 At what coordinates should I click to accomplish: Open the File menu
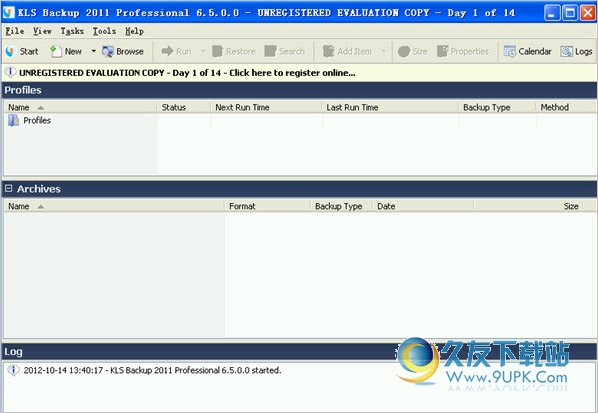tap(15, 31)
